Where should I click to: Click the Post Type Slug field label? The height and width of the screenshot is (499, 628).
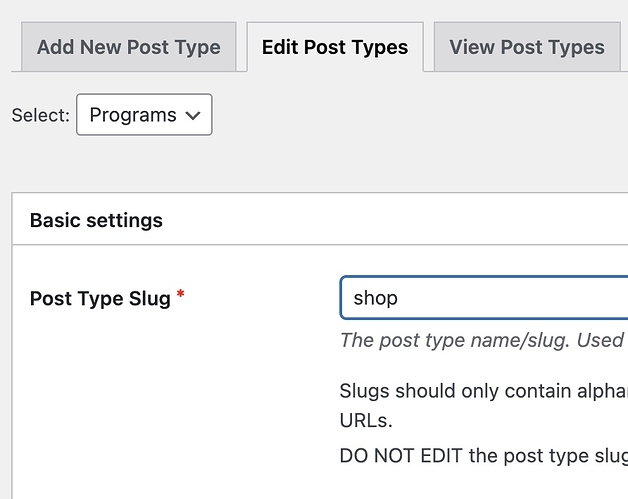[100, 298]
